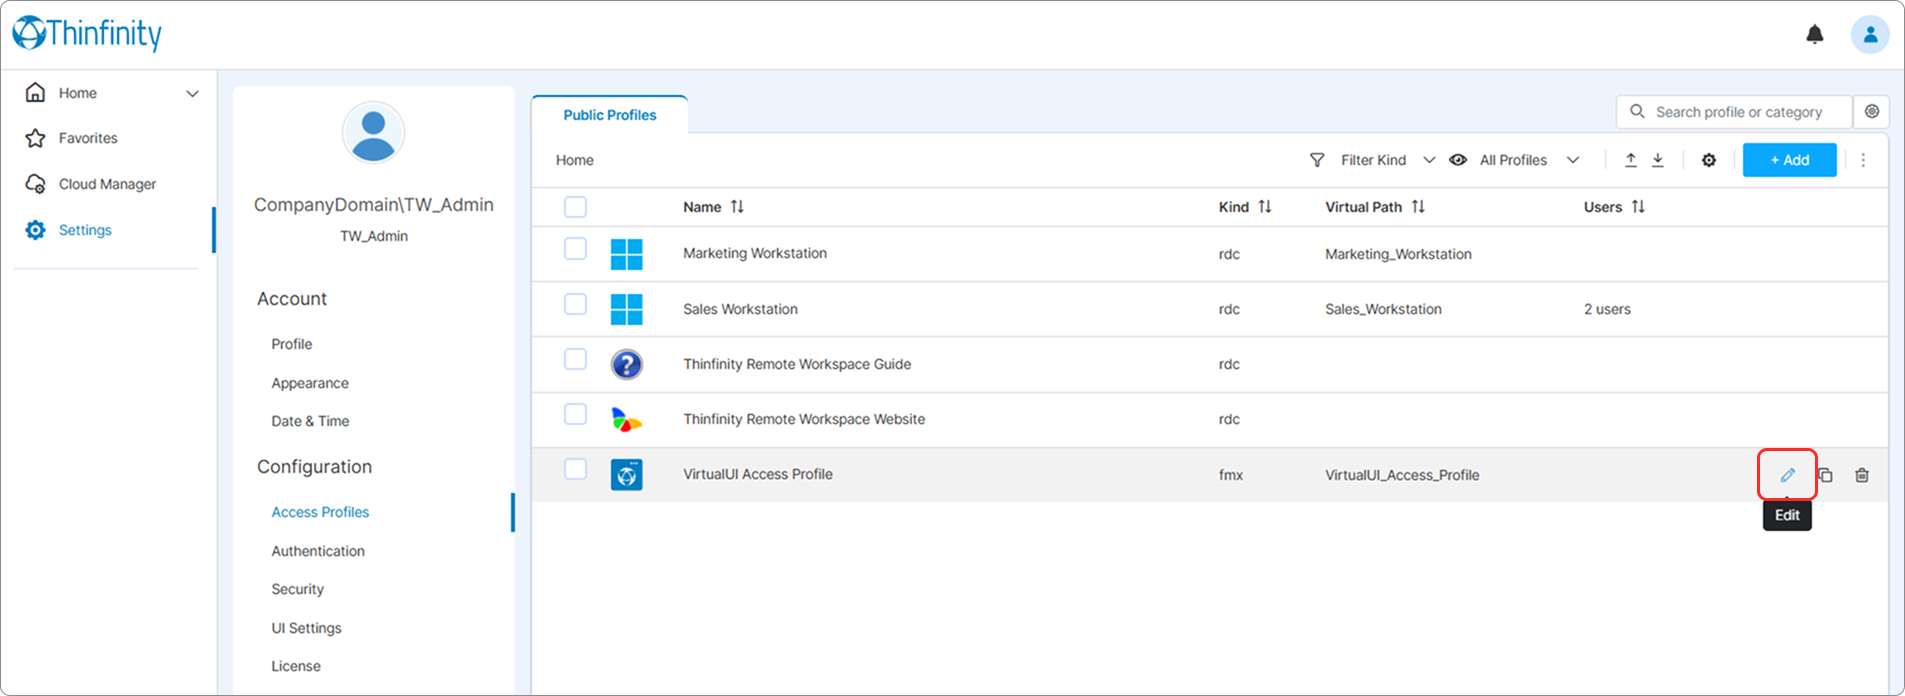The width and height of the screenshot is (1905, 696).
Task: Sort by Users column arrows
Action: coord(1638,207)
